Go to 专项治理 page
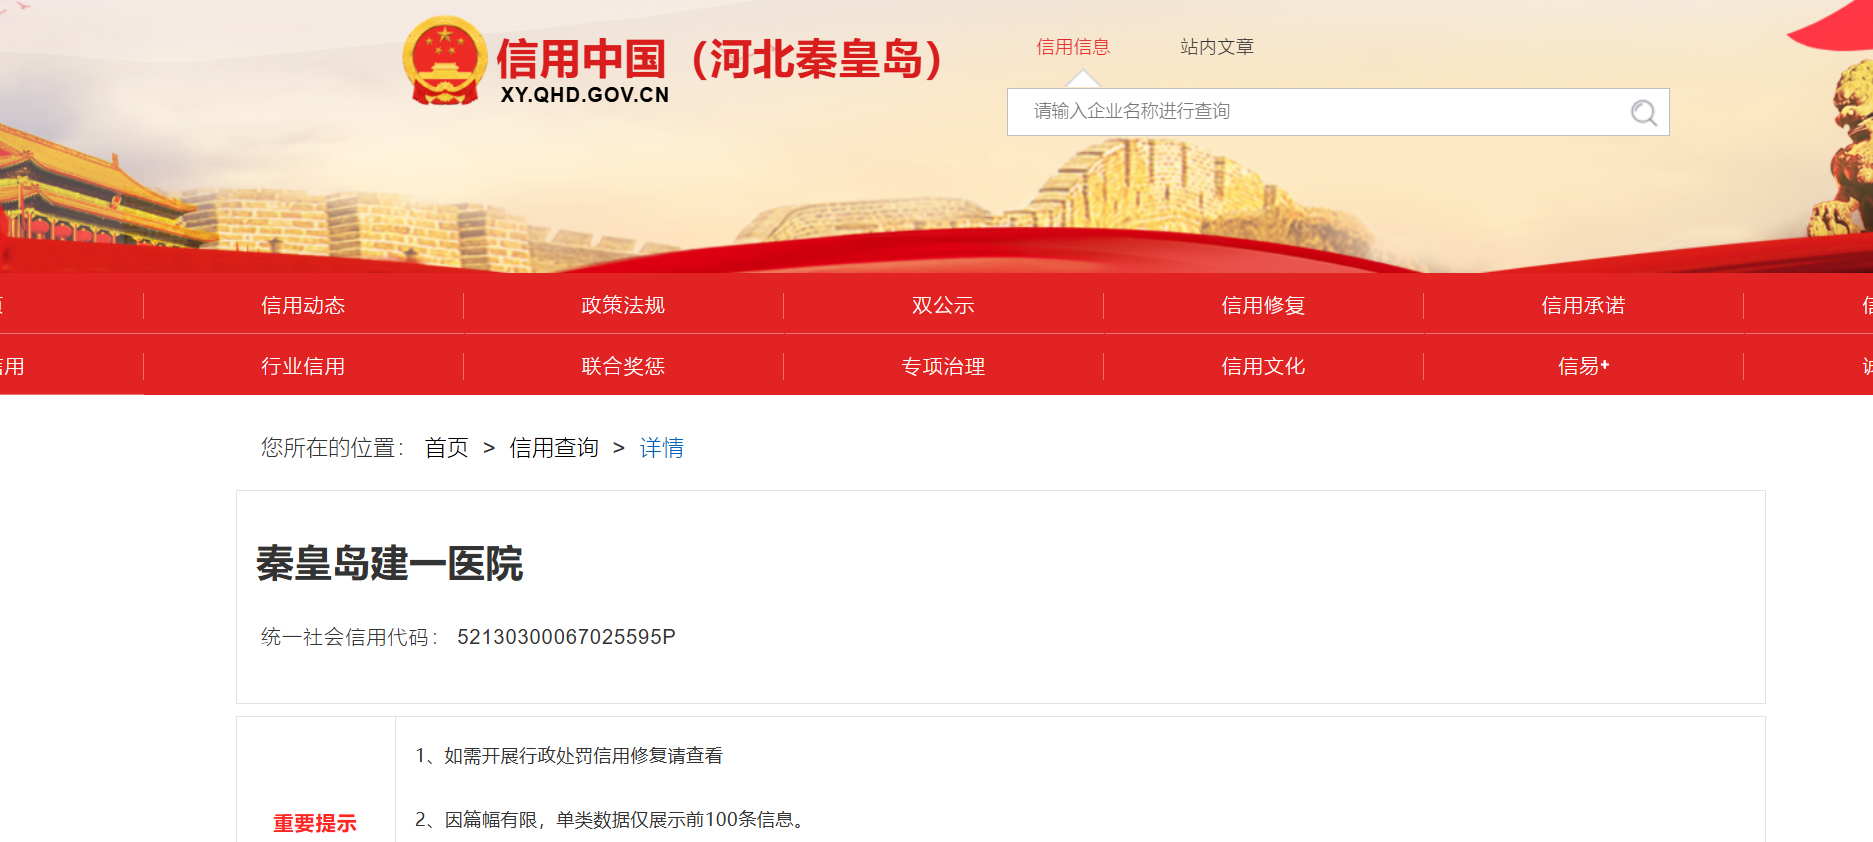 coord(943,367)
